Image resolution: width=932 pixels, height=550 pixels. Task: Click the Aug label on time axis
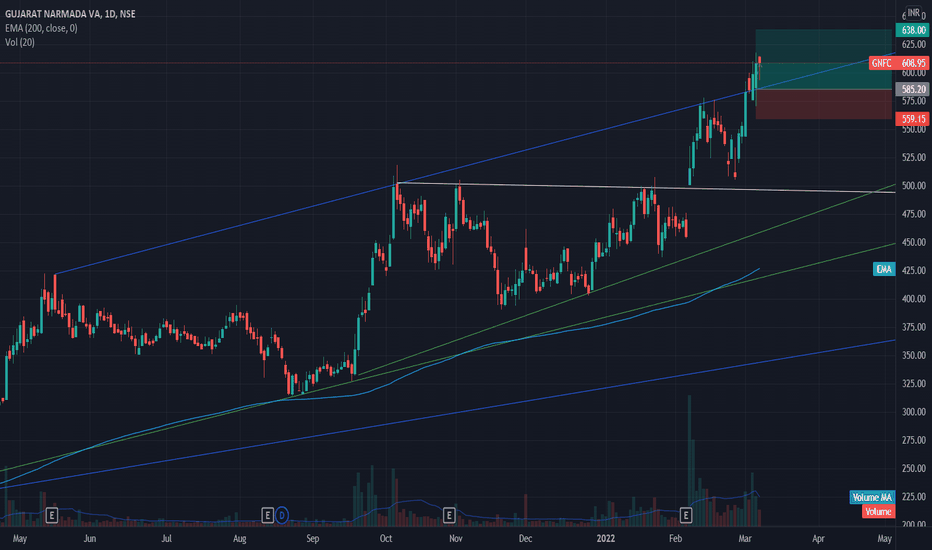tap(240, 539)
